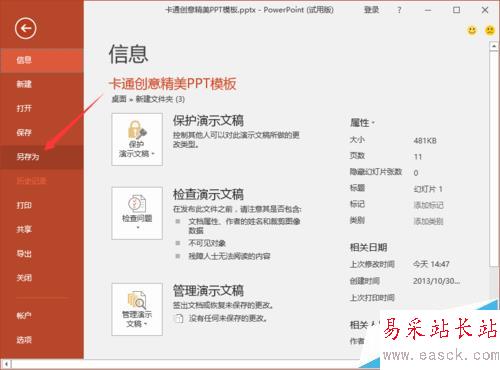Open 选项 from the sidebar
Viewport: 500px width, 370px height.
tap(42, 340)
